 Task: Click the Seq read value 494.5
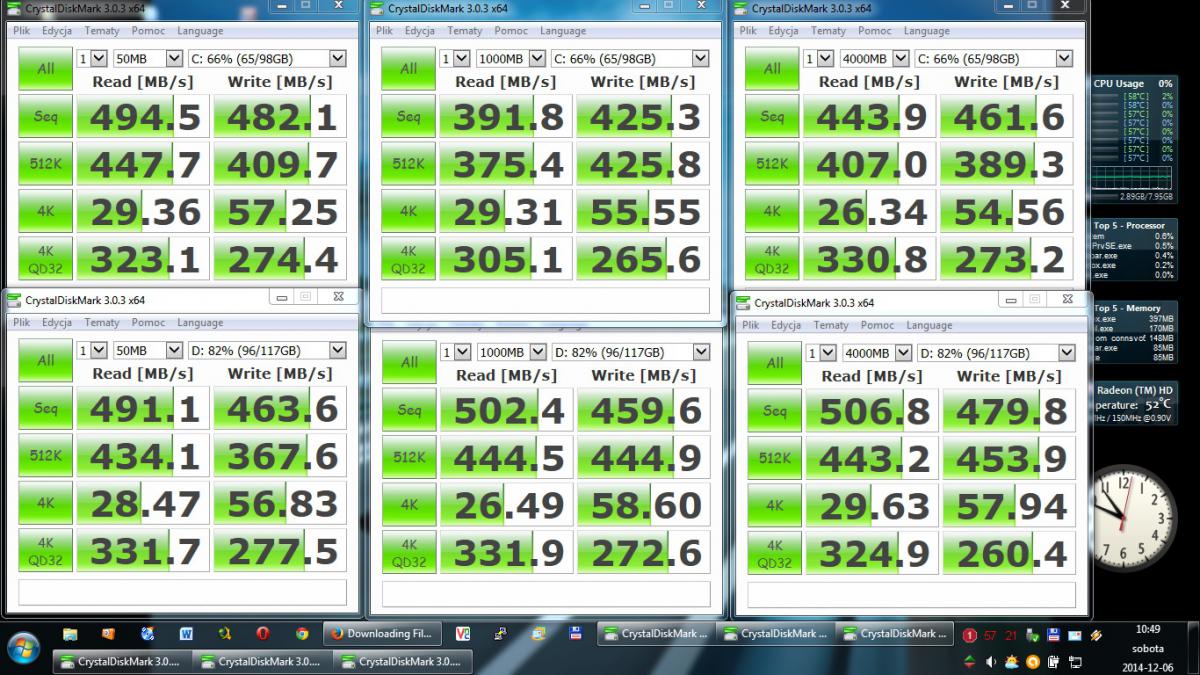click(145, 117)
